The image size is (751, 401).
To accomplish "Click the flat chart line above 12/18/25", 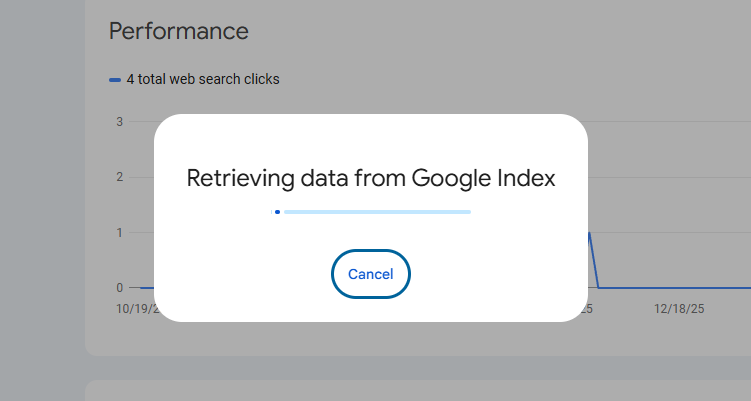I will tap(679, 287).
